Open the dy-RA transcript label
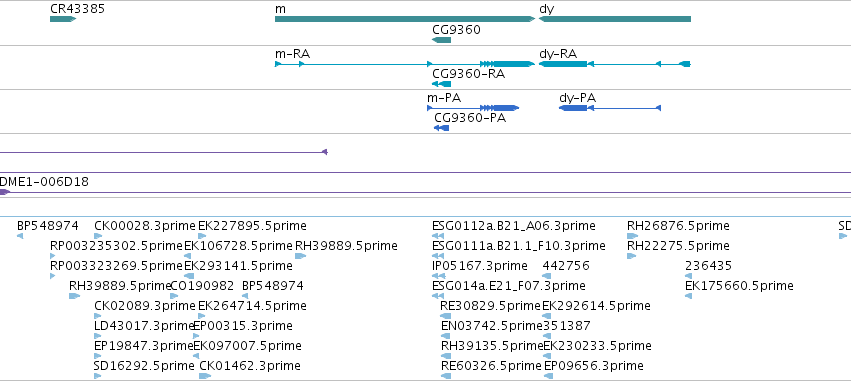This screenshot has width=851, height=381. point(558,53)
